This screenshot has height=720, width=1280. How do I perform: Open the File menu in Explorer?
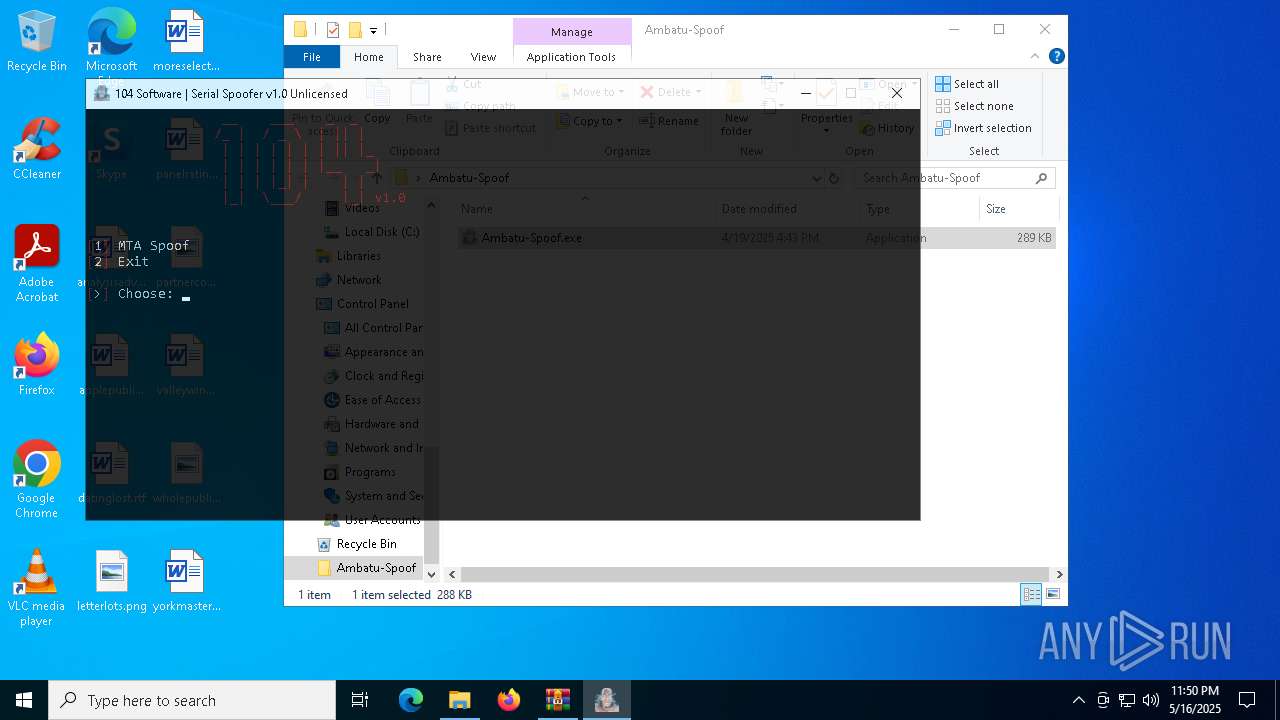tap(312, 57)
